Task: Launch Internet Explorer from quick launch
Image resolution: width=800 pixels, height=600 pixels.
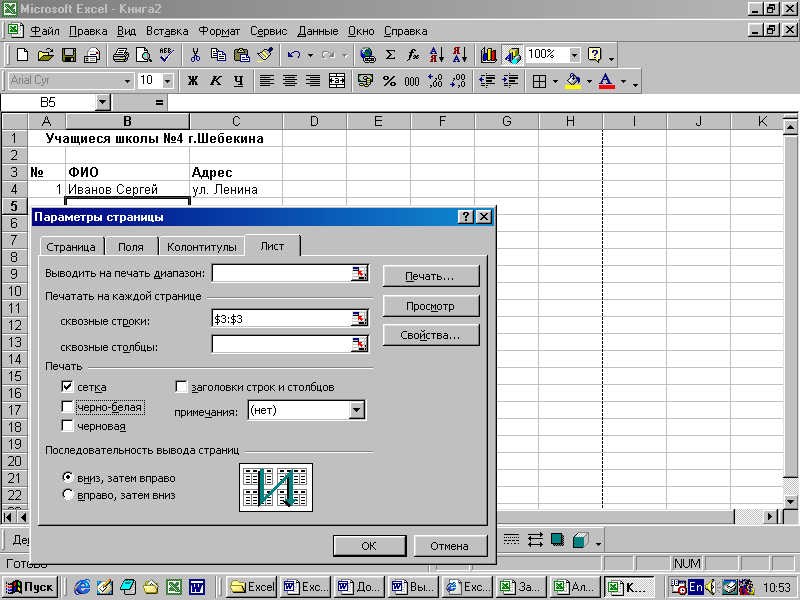Action: coord(82,587)
